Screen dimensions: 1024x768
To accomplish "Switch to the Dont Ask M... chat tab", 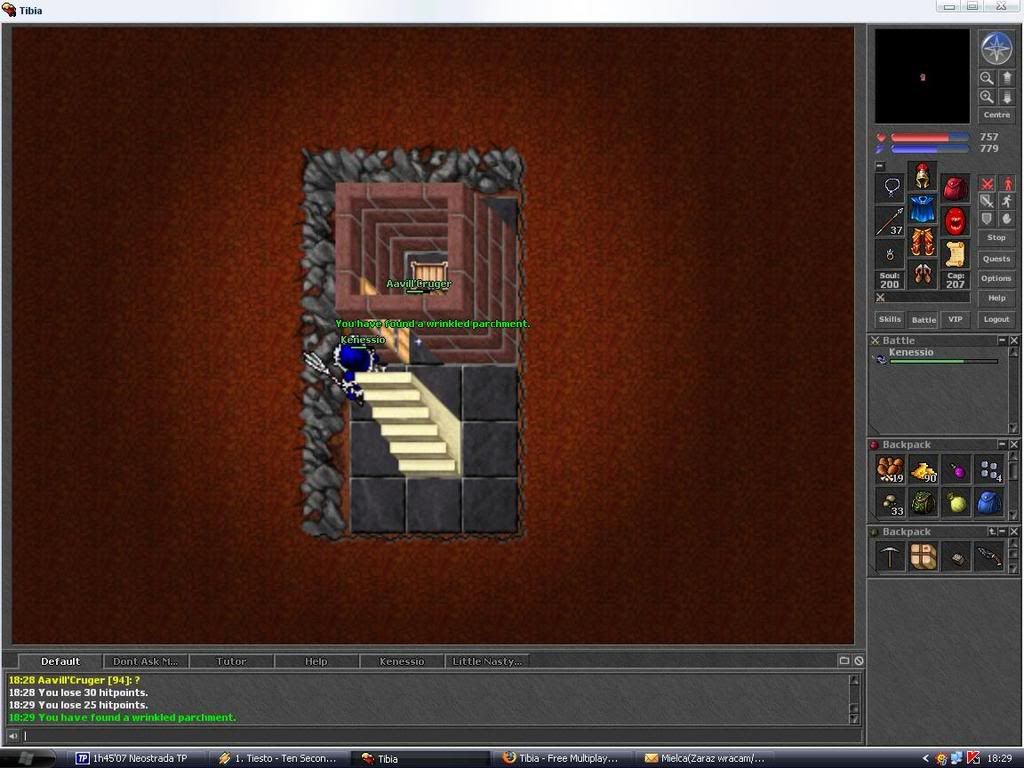I will pyautogui.click(x=146, y=661).
